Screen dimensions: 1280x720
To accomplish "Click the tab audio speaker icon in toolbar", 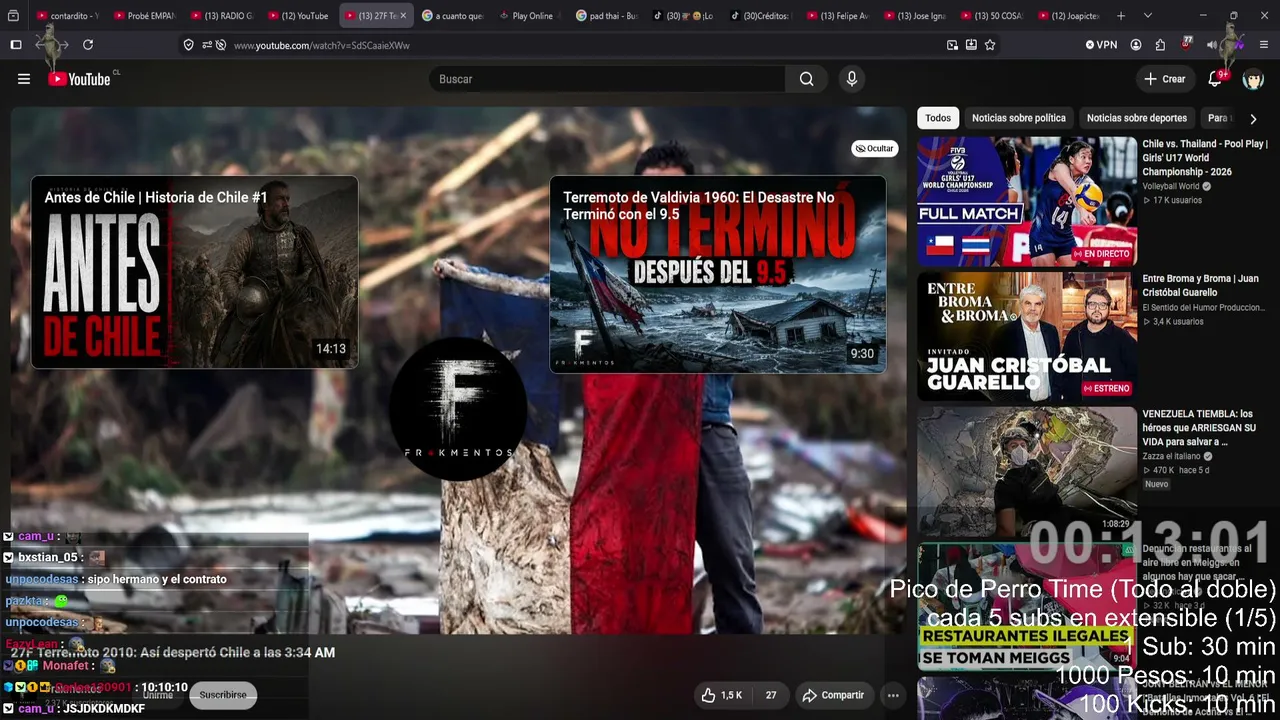I will pos(1212,45).
